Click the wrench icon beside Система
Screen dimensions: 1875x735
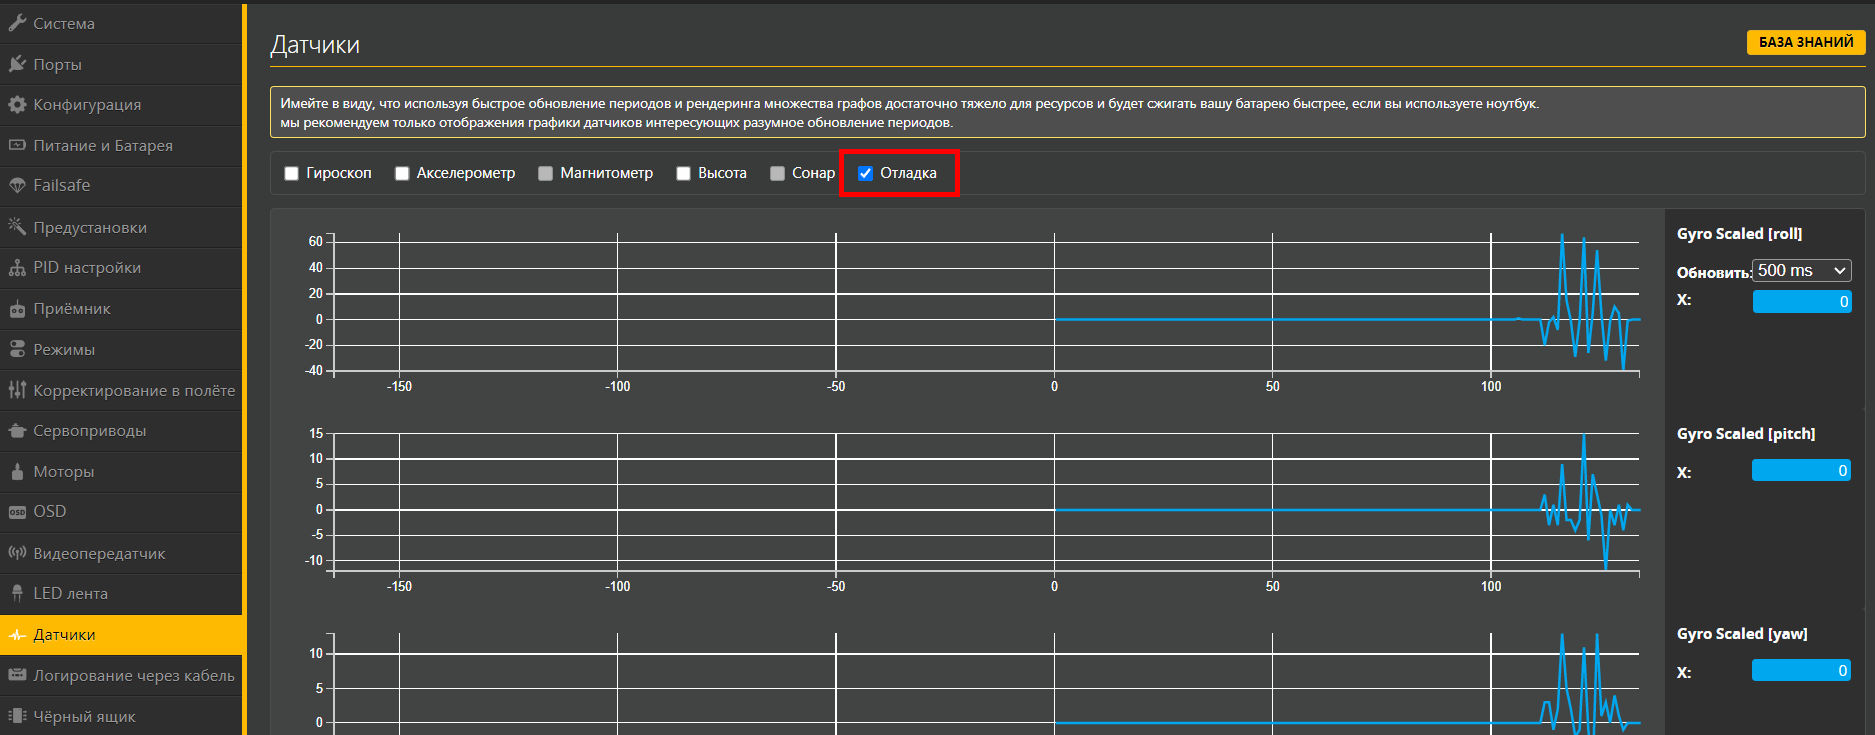point(17,23)
